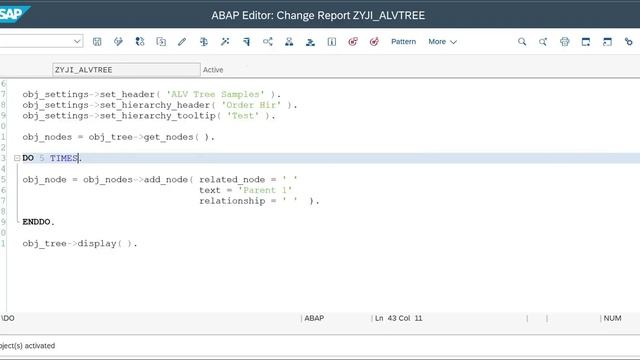640x360 pixels.
Task: Click the set_header code line
Action: (152, 94)
